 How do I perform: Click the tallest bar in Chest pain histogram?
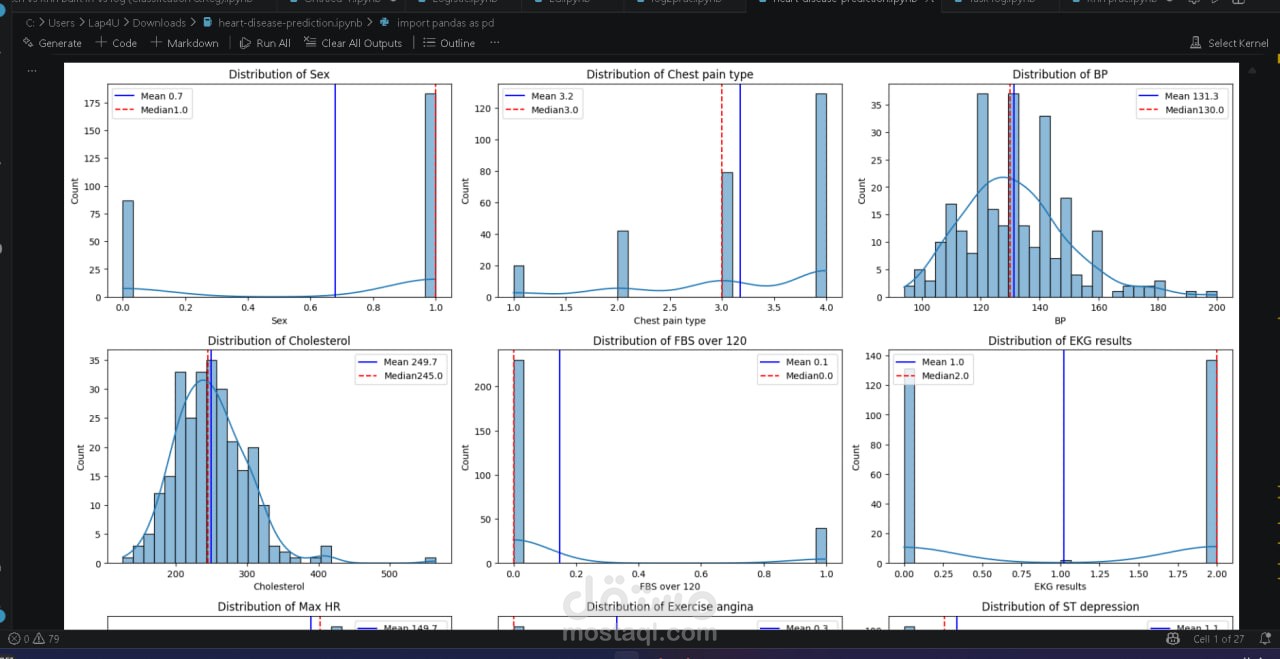[x=821, y=195]
